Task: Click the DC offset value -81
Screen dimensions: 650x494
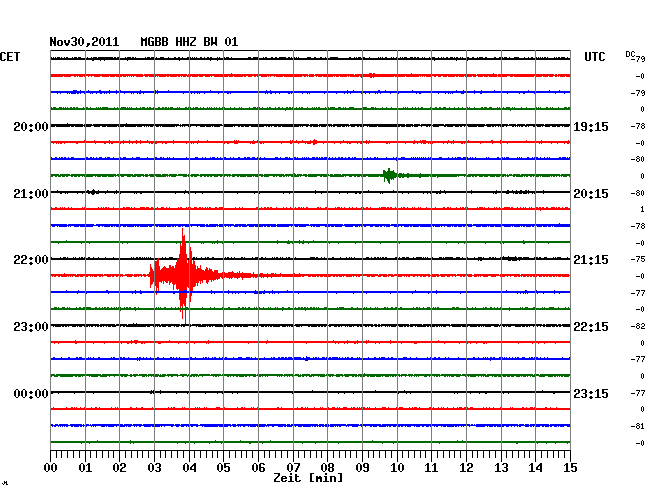Action: [x=638, y=426]
